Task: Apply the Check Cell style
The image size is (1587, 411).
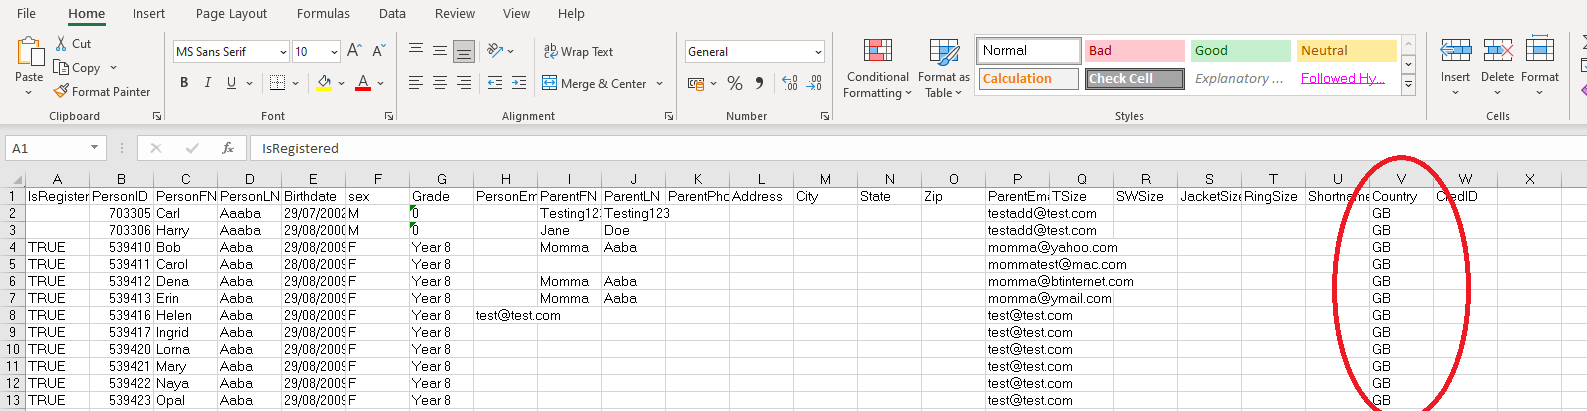Action: (x=1135, y=78)
